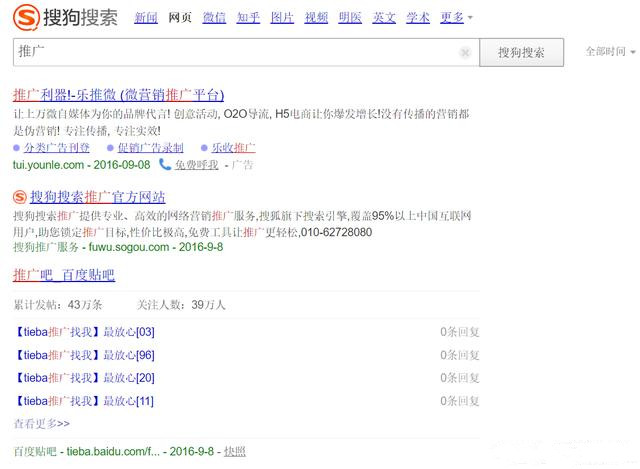Image resolution: width=640 pixels, height=469 pixels.
Task: Switch to the 知乎 tab
Action: pyautogui.click(x=248, y=18)
